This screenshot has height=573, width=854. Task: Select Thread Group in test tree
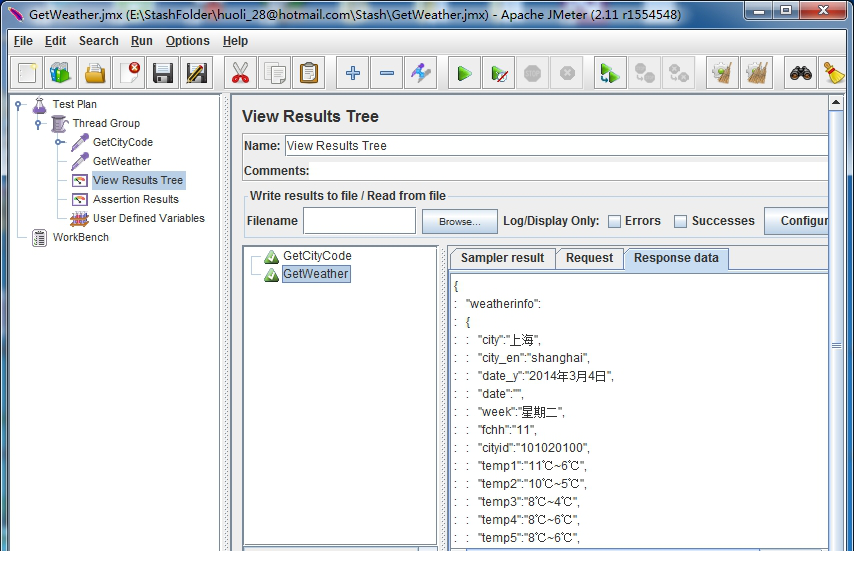106,123
